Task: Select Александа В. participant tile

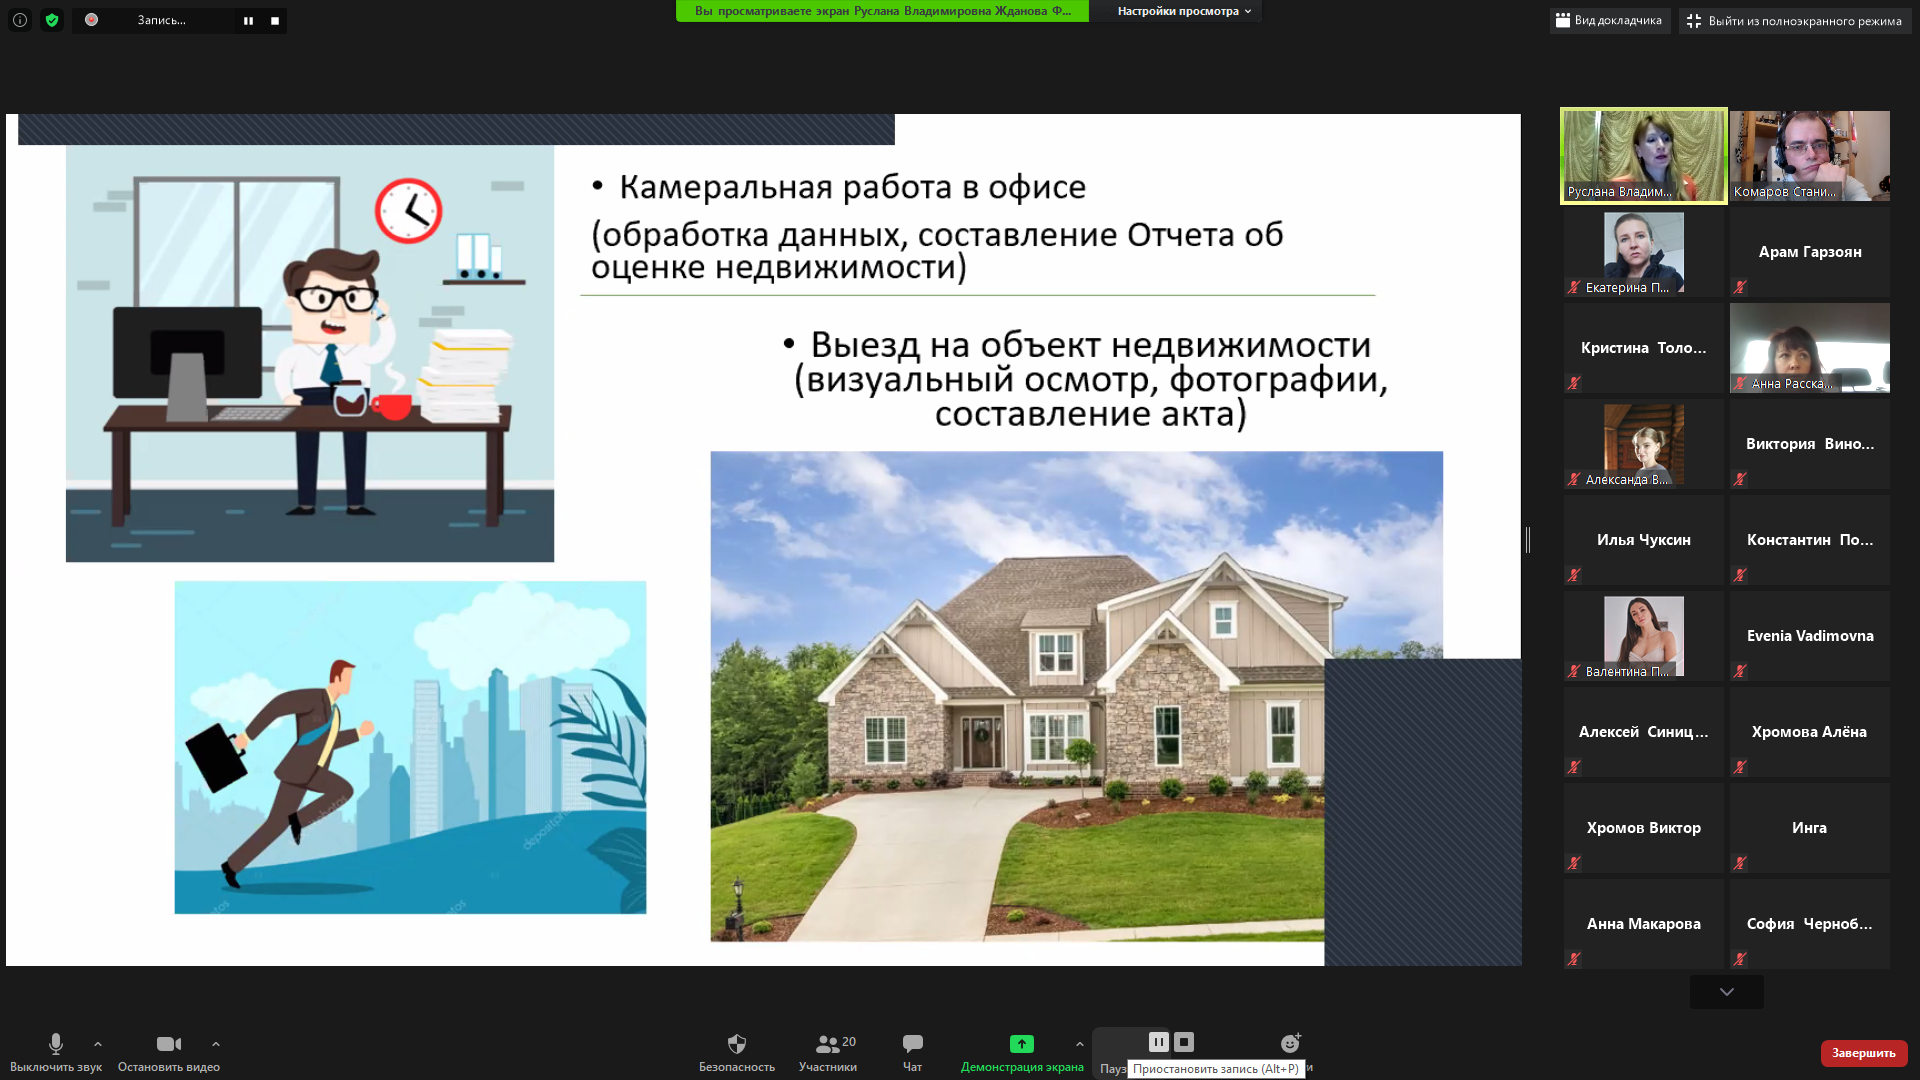Action: [1644, 444]
